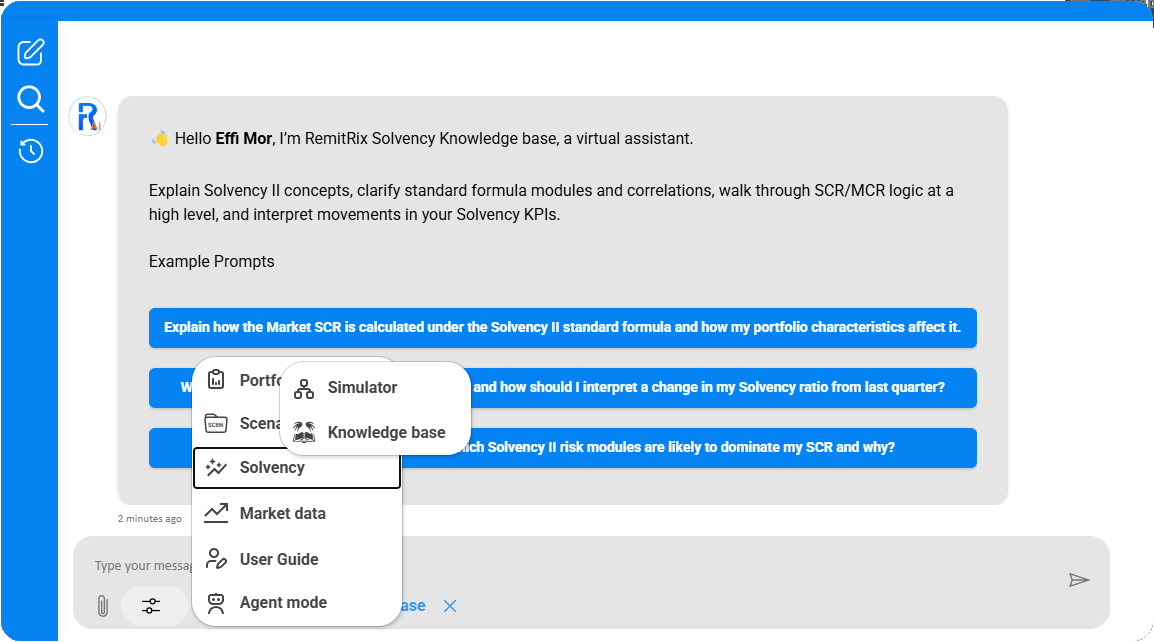Screen dimensions: 1154x642
Task: Click the new chat compose icon
Action: pos(31,51)
